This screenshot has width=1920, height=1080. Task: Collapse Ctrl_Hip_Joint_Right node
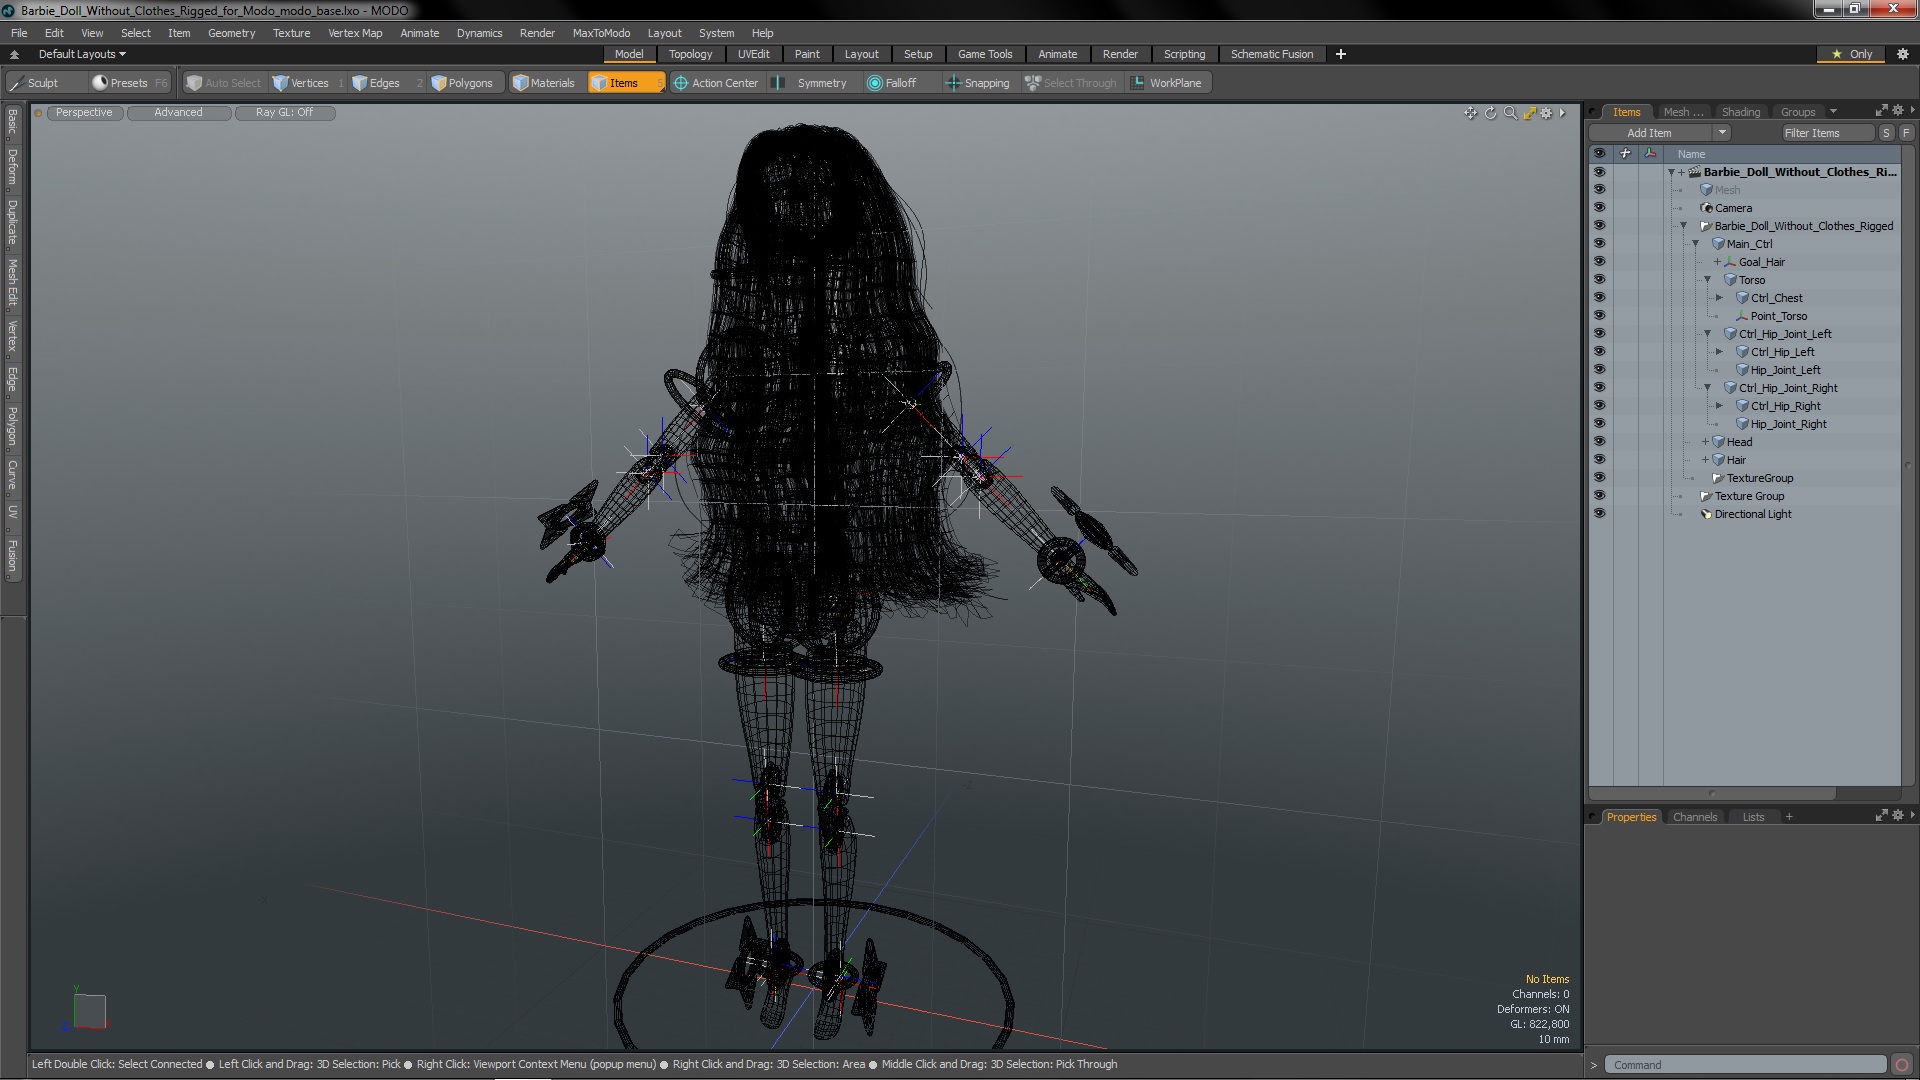click(1708, 388)
